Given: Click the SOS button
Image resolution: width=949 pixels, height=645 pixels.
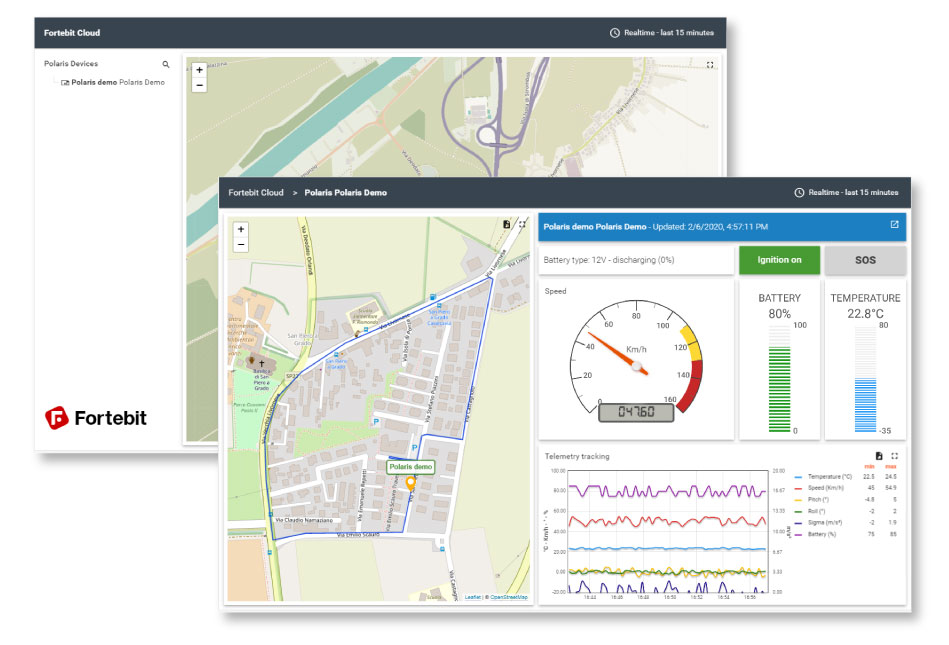Looking at the screenshot, I should tap(865, 260).
